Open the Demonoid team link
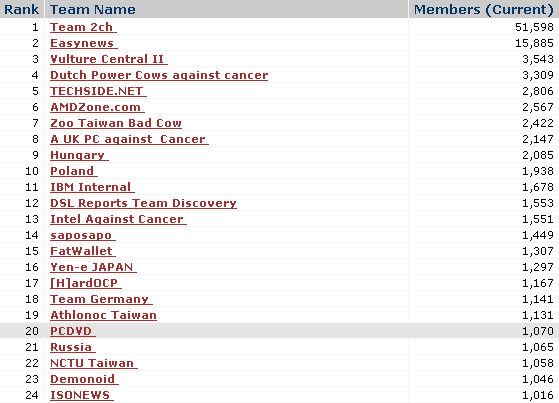The height and width of the screenshot is (403, 559). (84, 379)
